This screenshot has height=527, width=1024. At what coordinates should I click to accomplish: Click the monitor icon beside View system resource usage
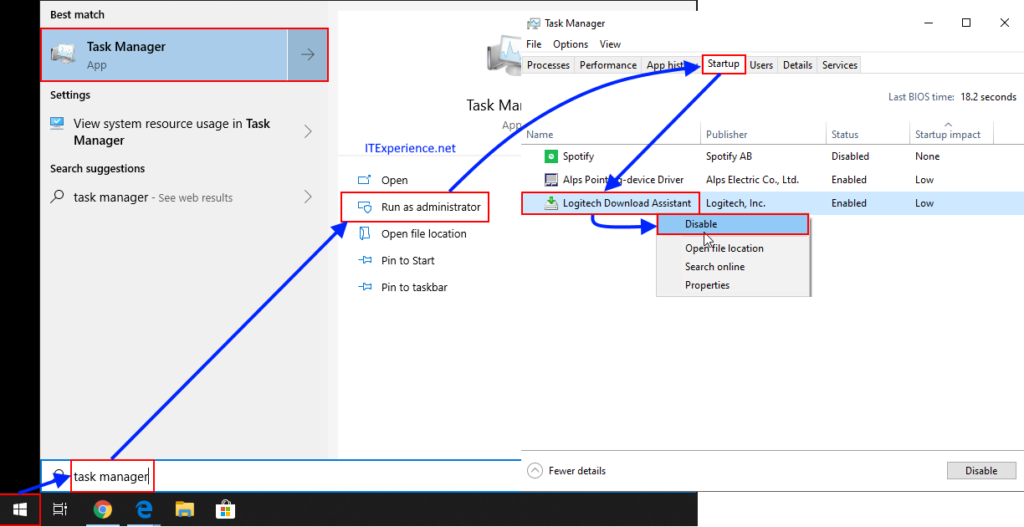57,123
